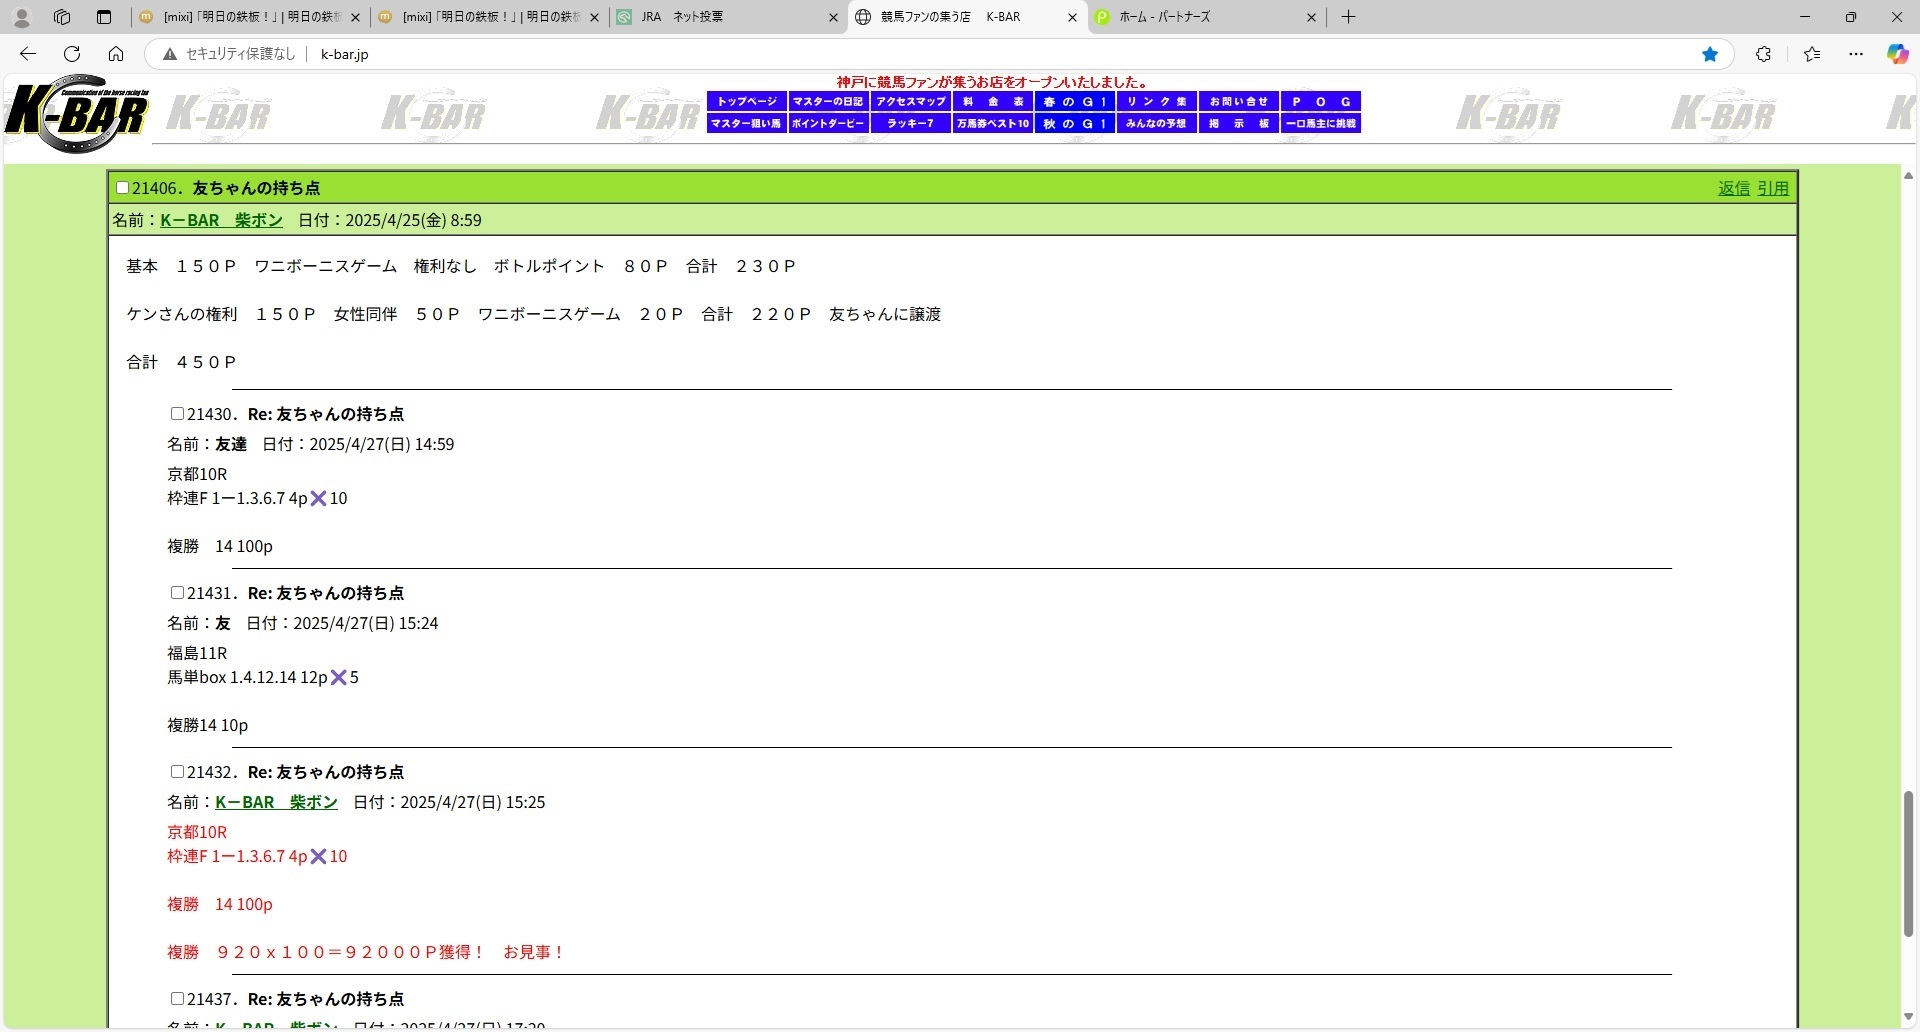Viewport: 1920px width, 1032px height.
Task: Check the box for post 21406
Action: pos(122,187)
